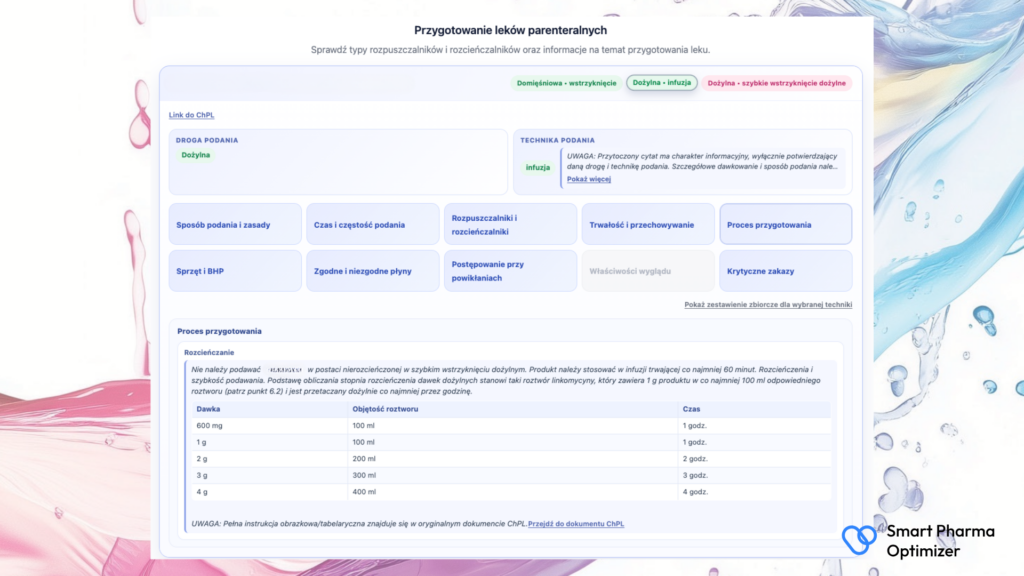1024x576 pixels.
Task: Open the Link do ChPL
Action: 191,115
